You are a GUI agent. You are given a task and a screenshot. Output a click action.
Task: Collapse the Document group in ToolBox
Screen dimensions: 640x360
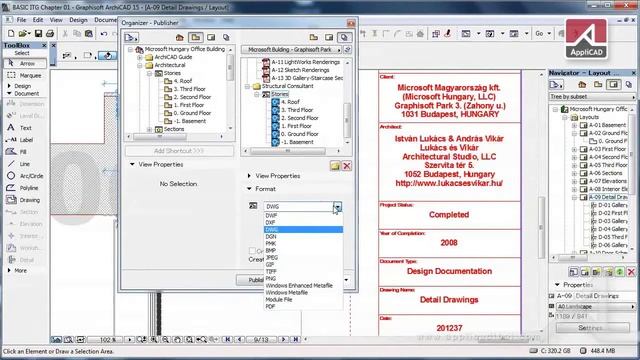pos(9,93)
